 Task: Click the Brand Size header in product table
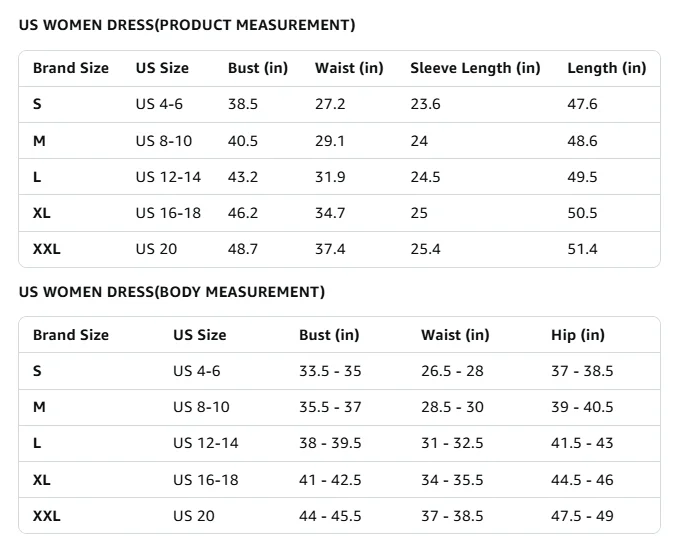coord(71,68)
